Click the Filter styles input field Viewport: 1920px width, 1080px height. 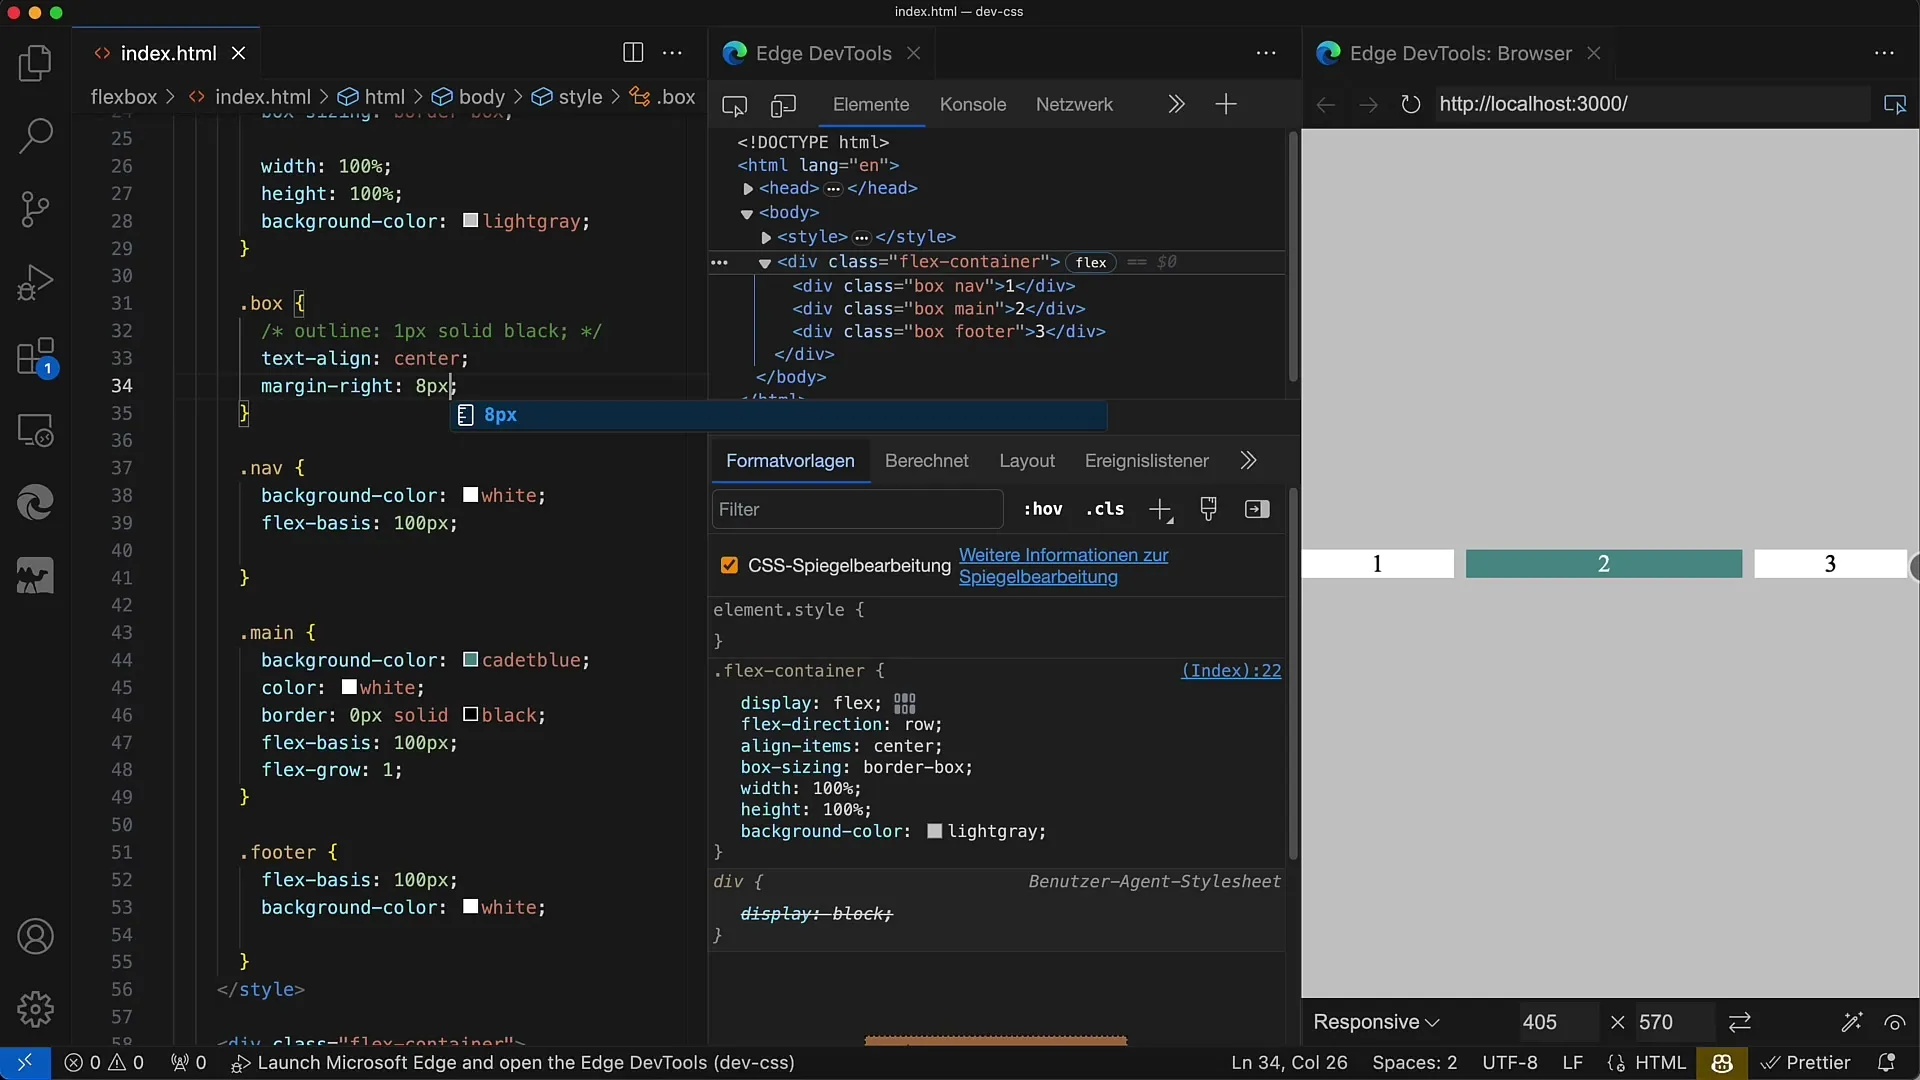(857, 509)
